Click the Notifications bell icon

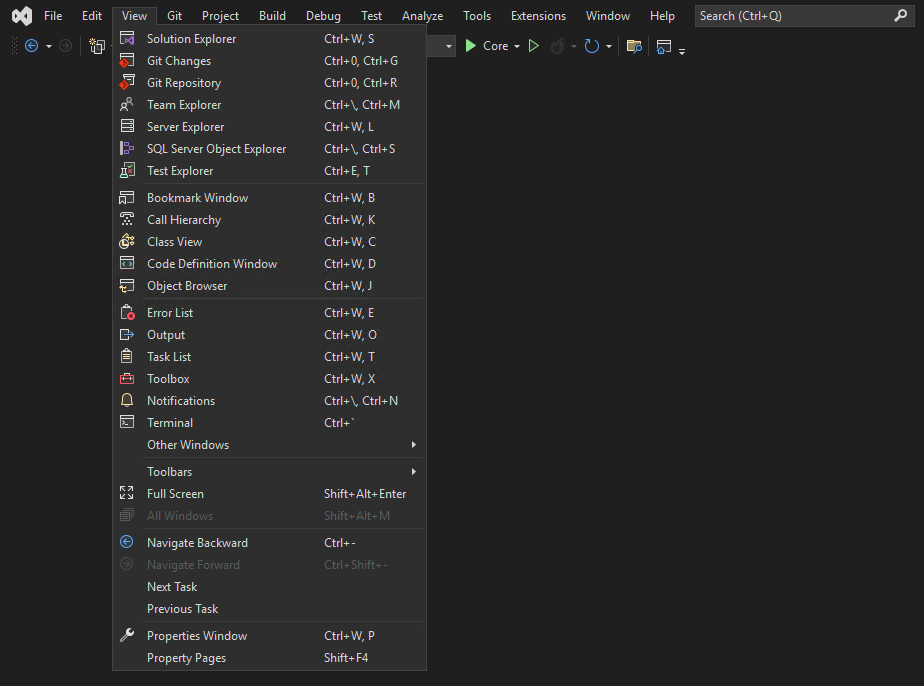(x=127, y=400)
